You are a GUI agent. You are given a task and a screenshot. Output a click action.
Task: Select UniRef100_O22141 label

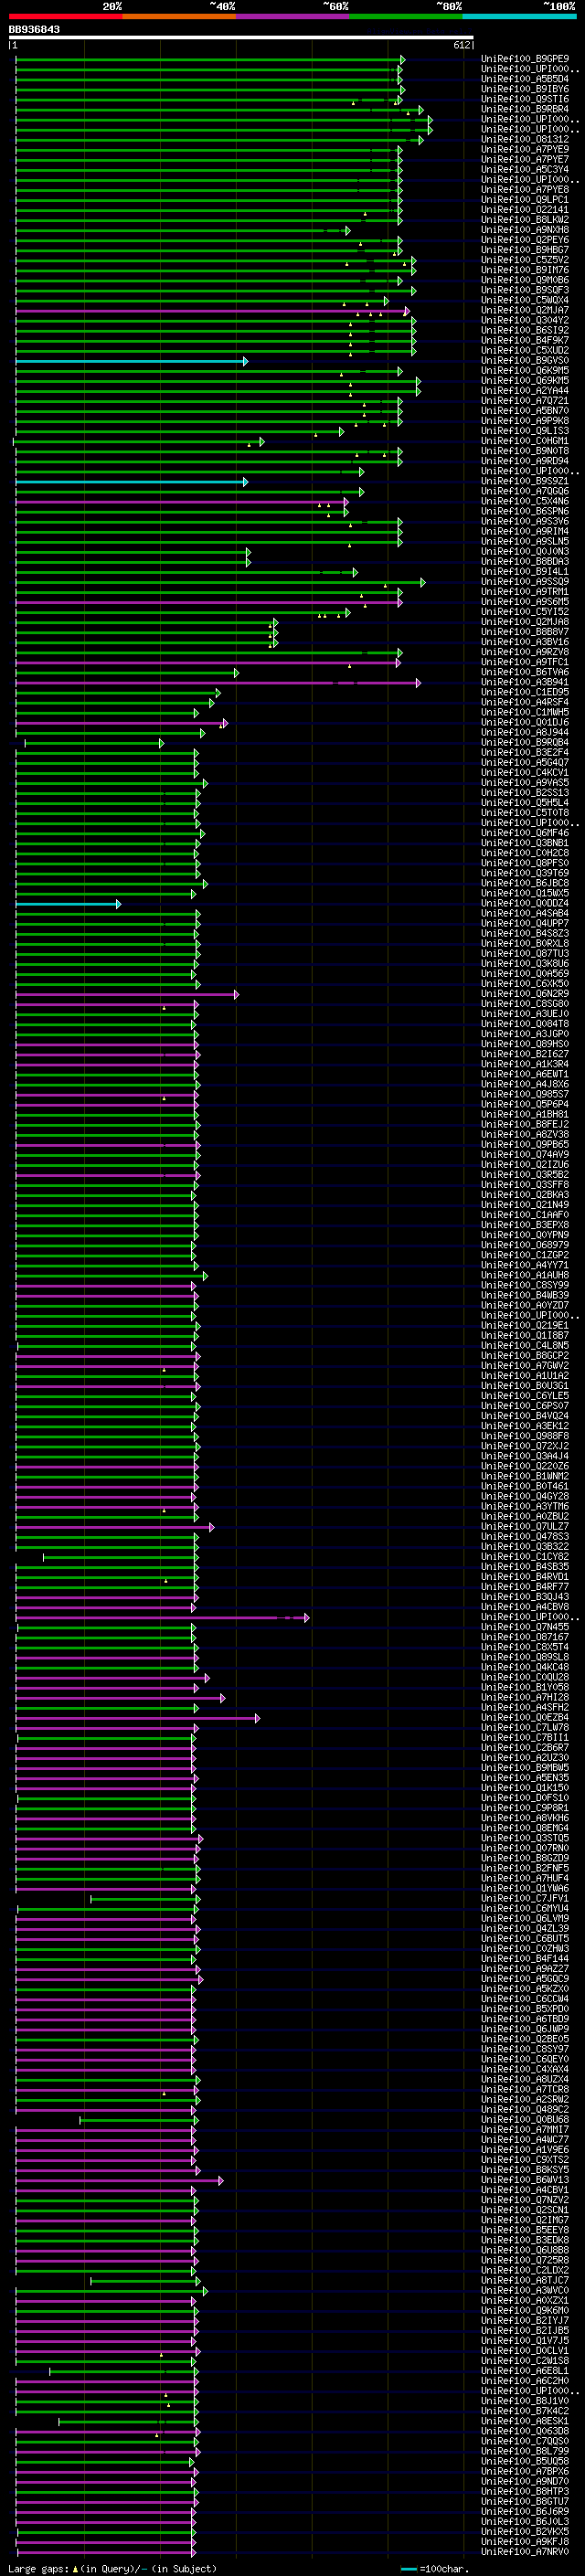click(525, 209)
